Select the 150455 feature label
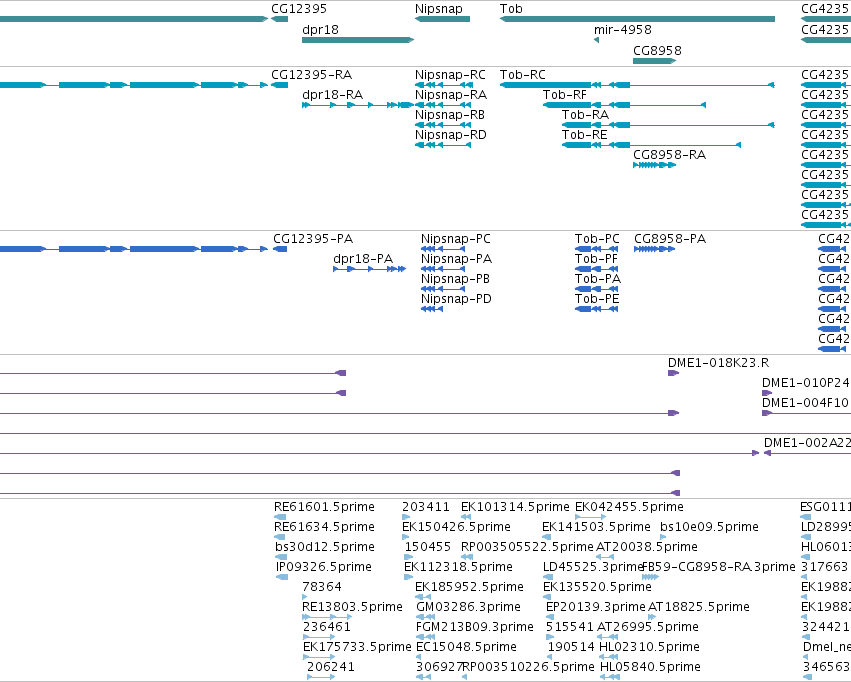This screenshot has width=851, height=682. pos(428,547)
